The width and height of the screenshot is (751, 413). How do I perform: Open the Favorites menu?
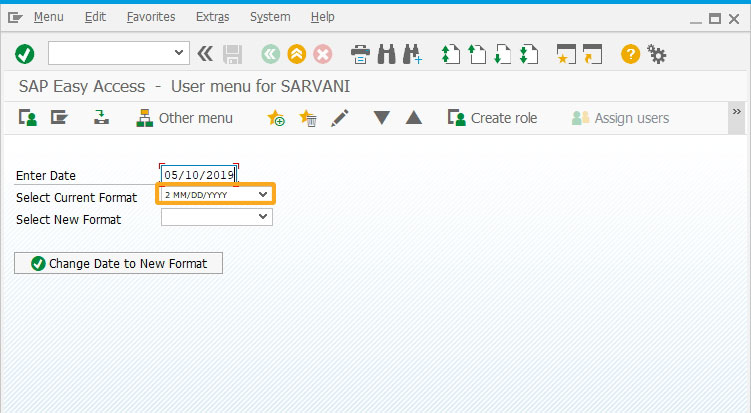pos(151,17)
